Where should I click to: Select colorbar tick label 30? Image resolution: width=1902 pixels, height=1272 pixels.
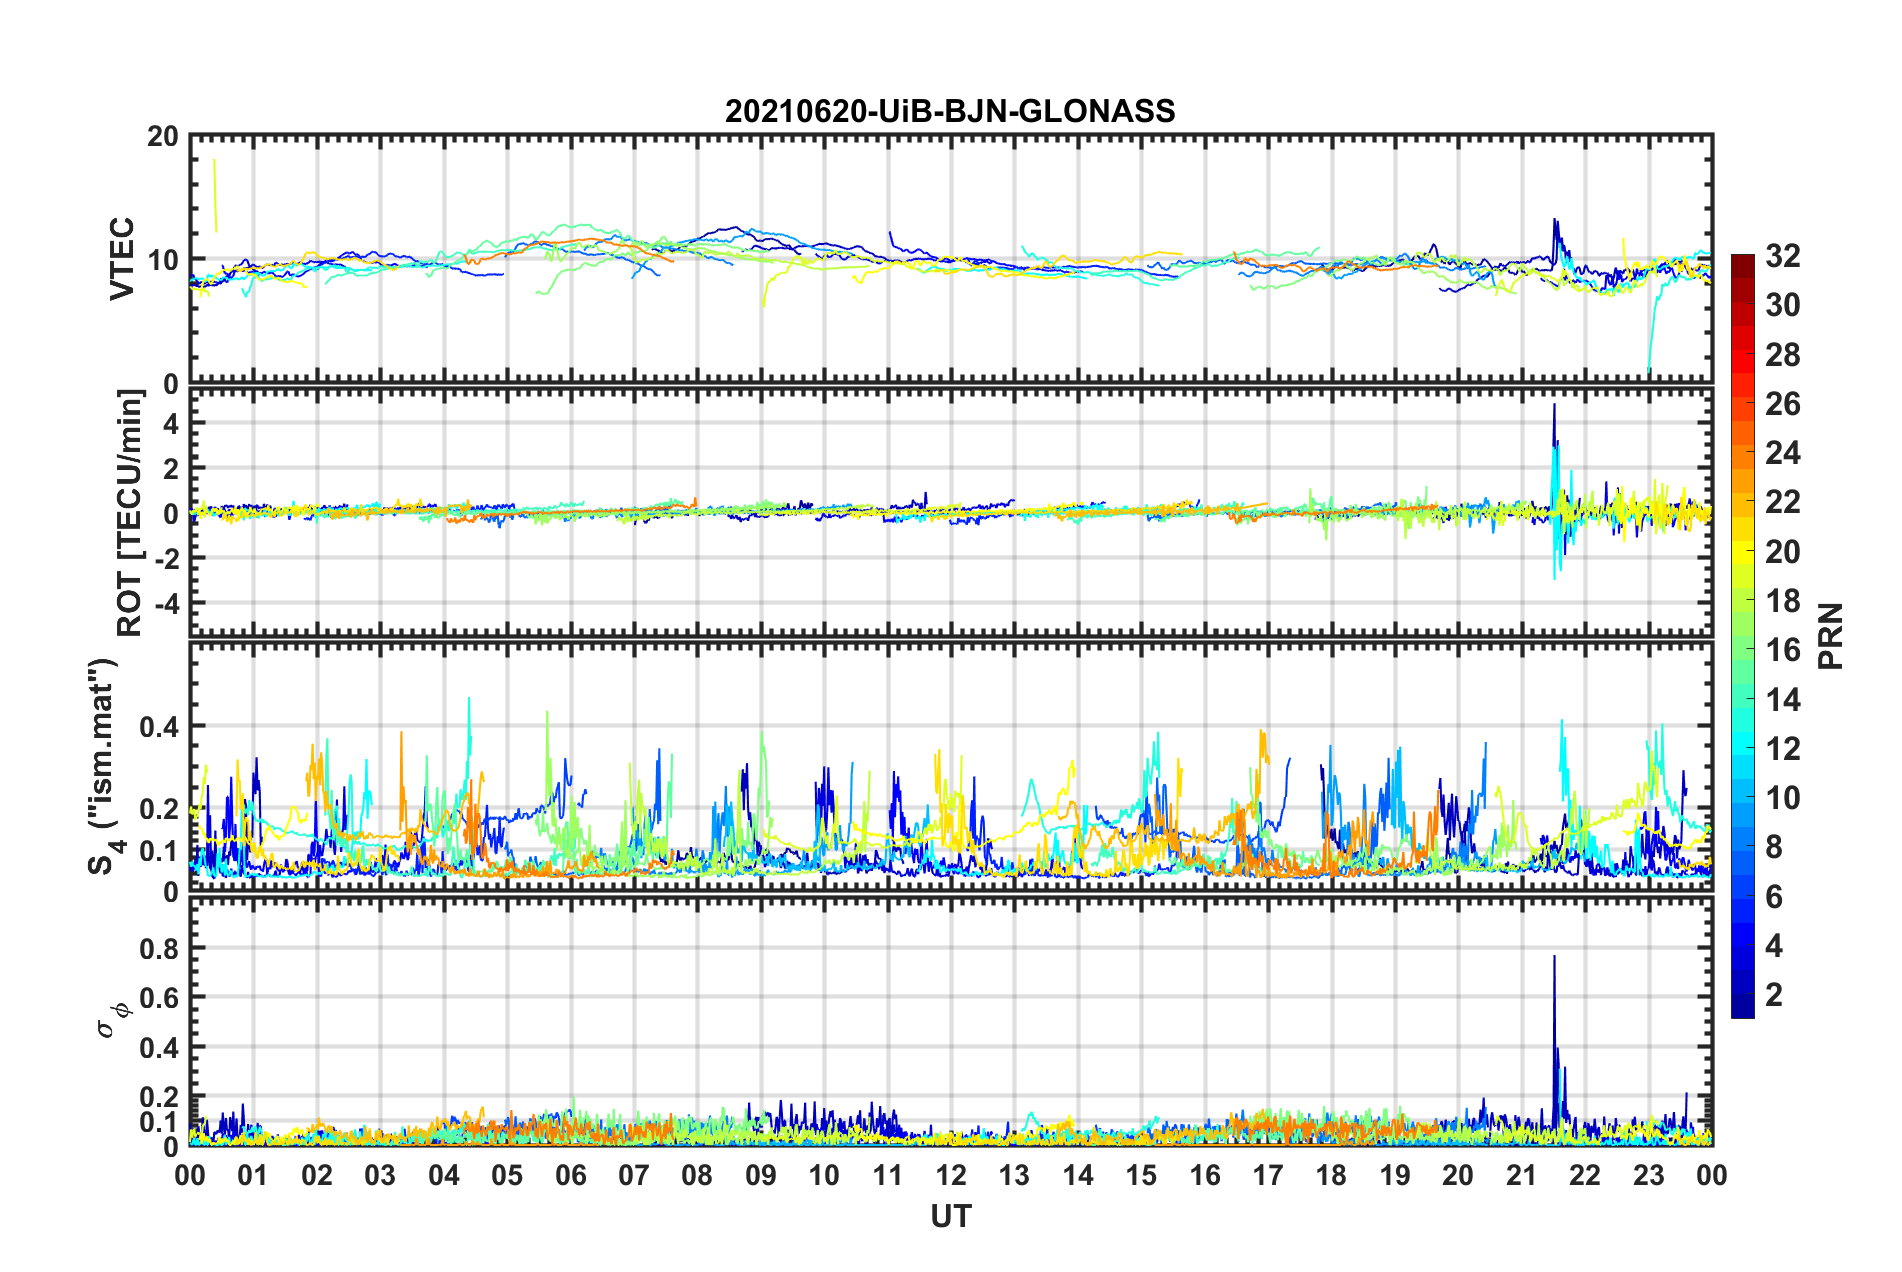point(1783,305)
